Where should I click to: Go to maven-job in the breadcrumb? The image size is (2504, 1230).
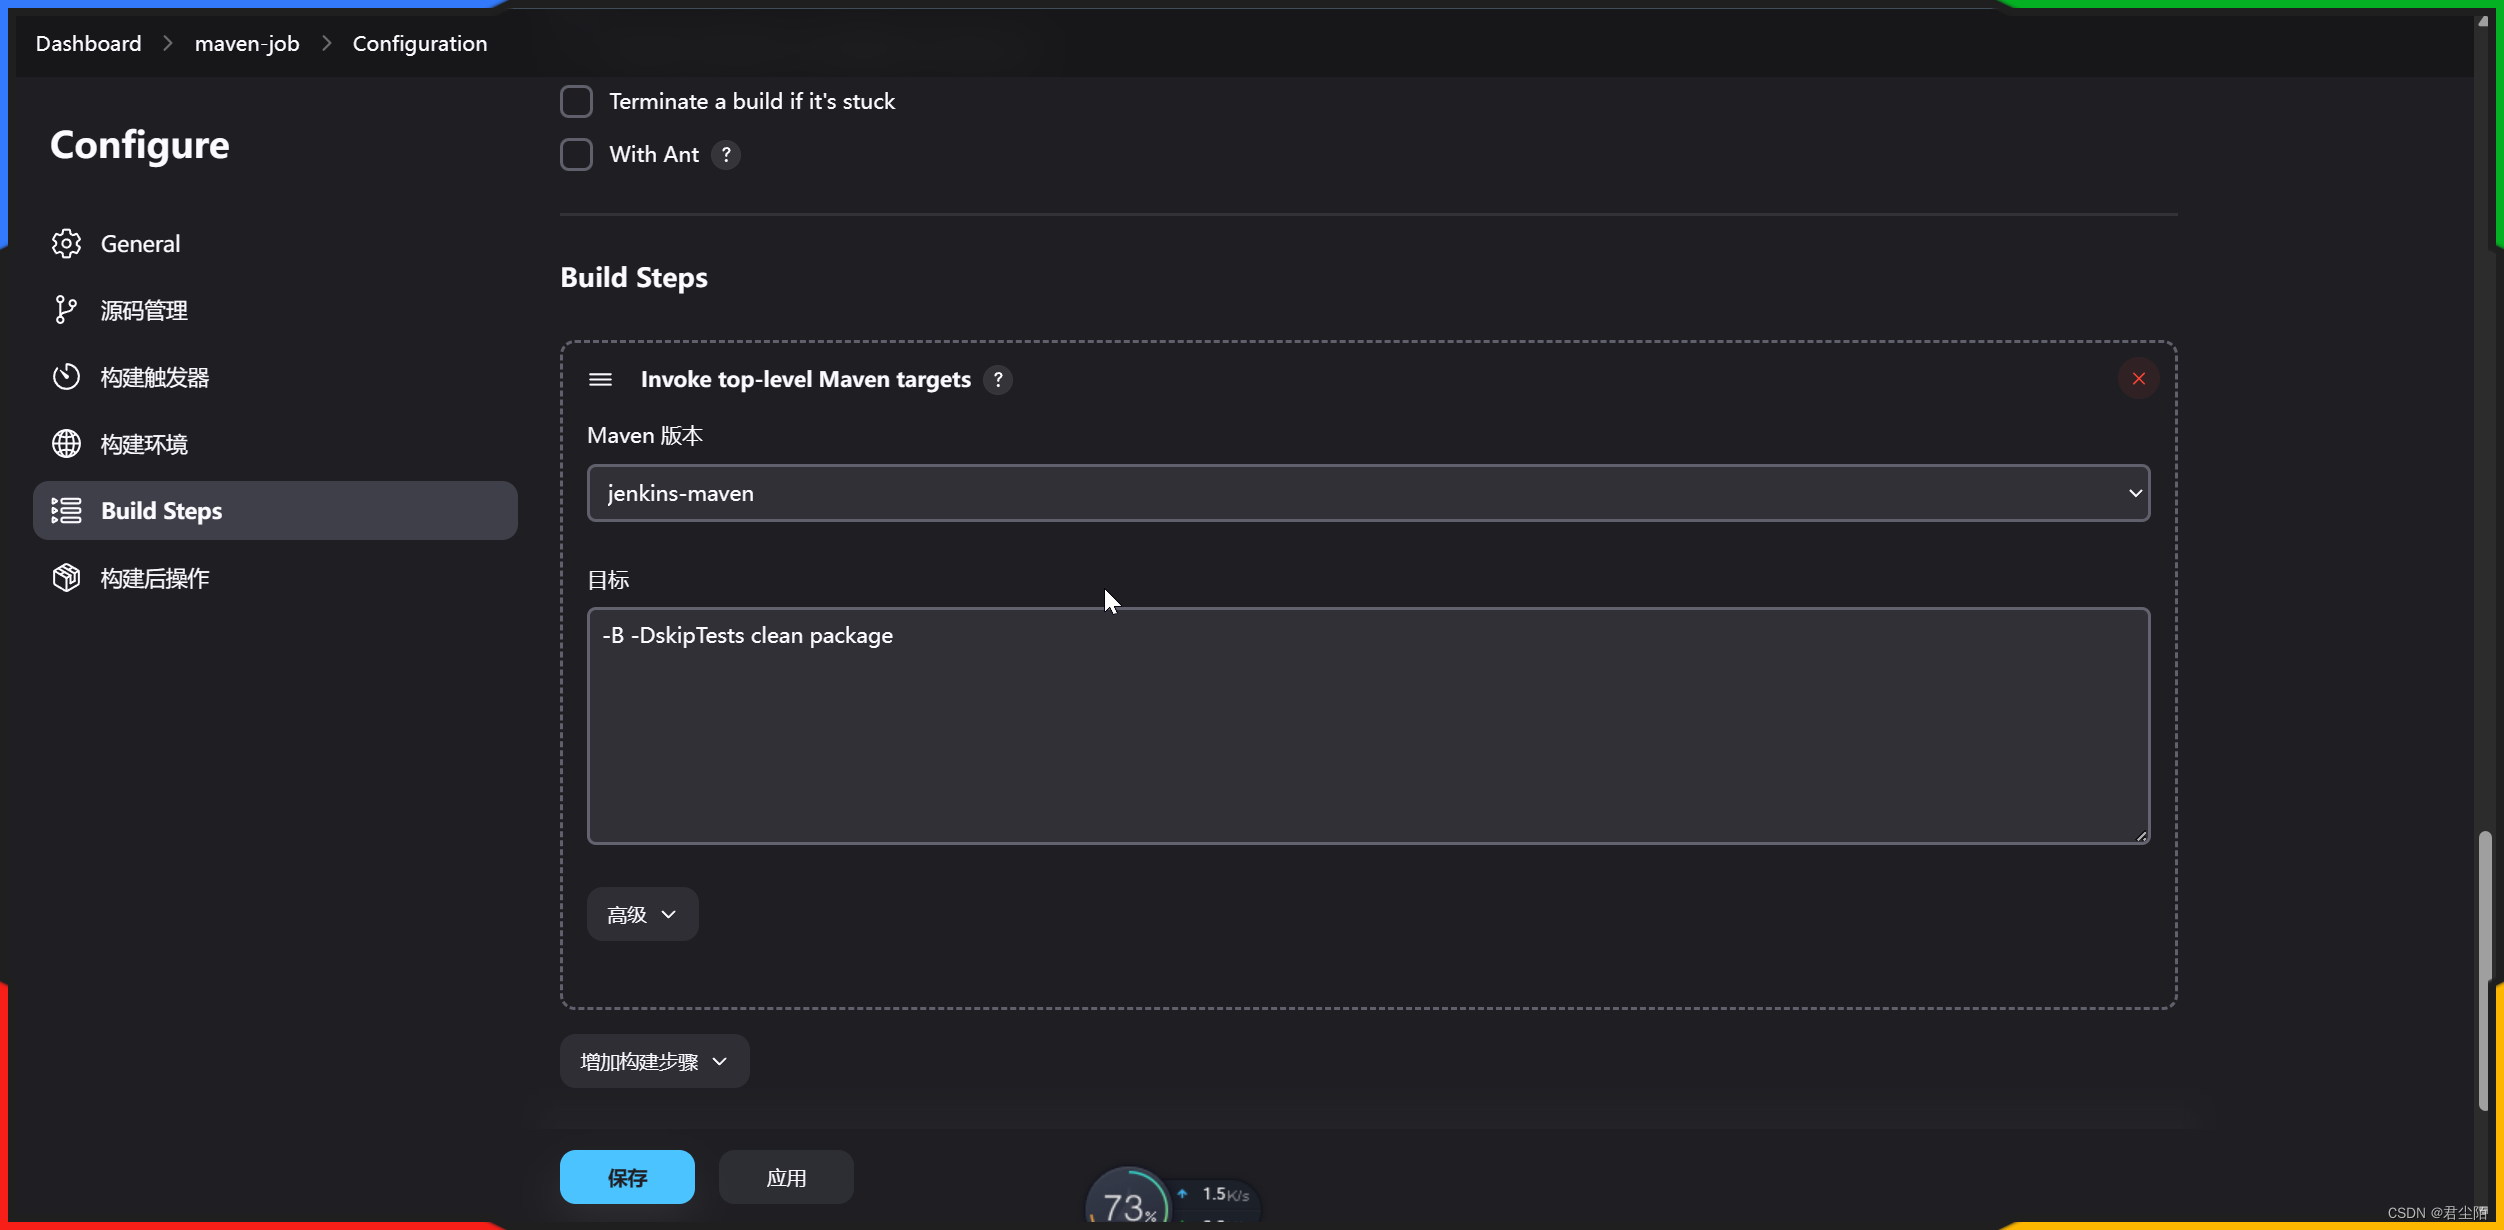[x=246, y=44]
